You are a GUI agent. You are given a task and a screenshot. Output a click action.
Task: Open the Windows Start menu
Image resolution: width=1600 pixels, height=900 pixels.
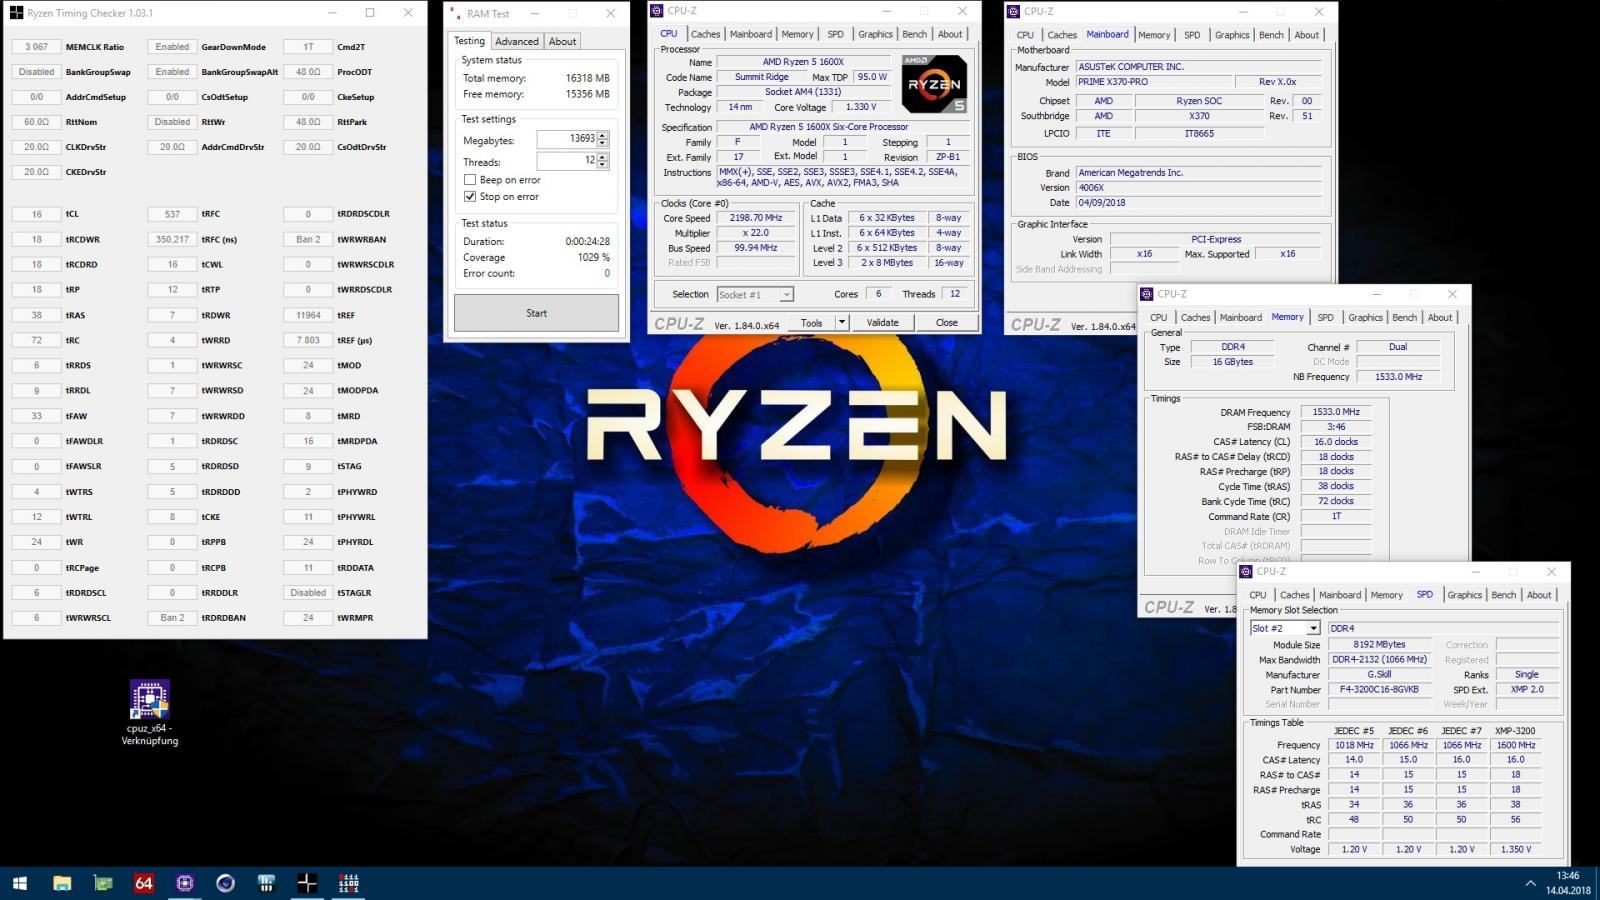click(20, 883)
